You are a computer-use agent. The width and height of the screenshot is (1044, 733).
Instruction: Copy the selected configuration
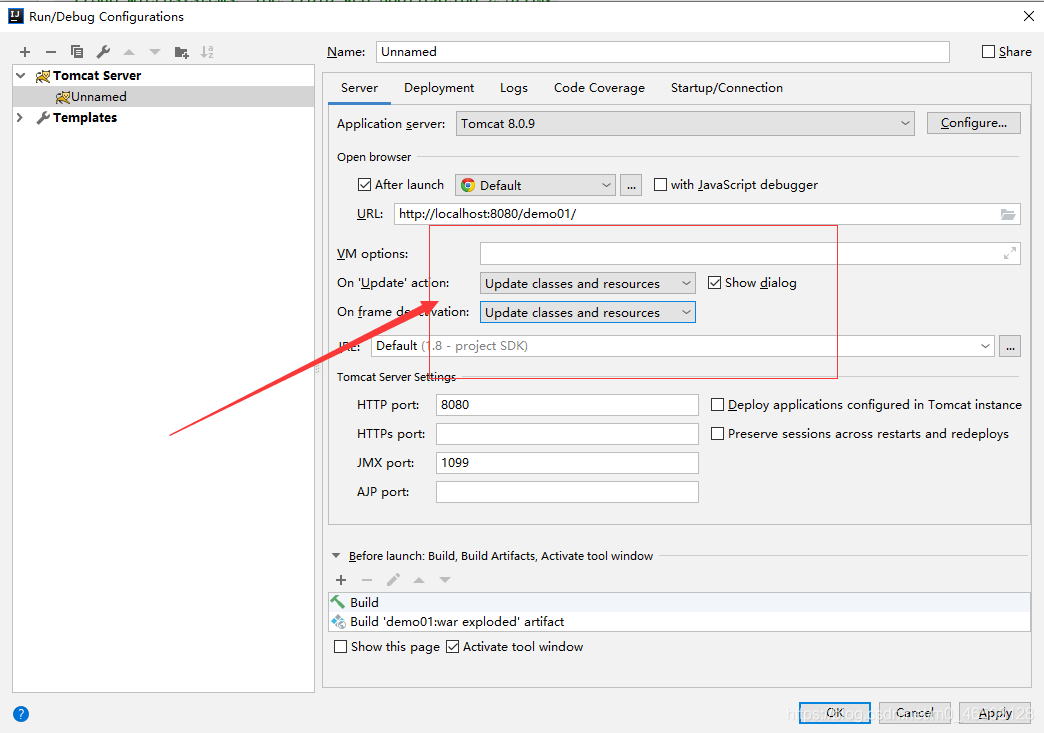pos(77,52)
